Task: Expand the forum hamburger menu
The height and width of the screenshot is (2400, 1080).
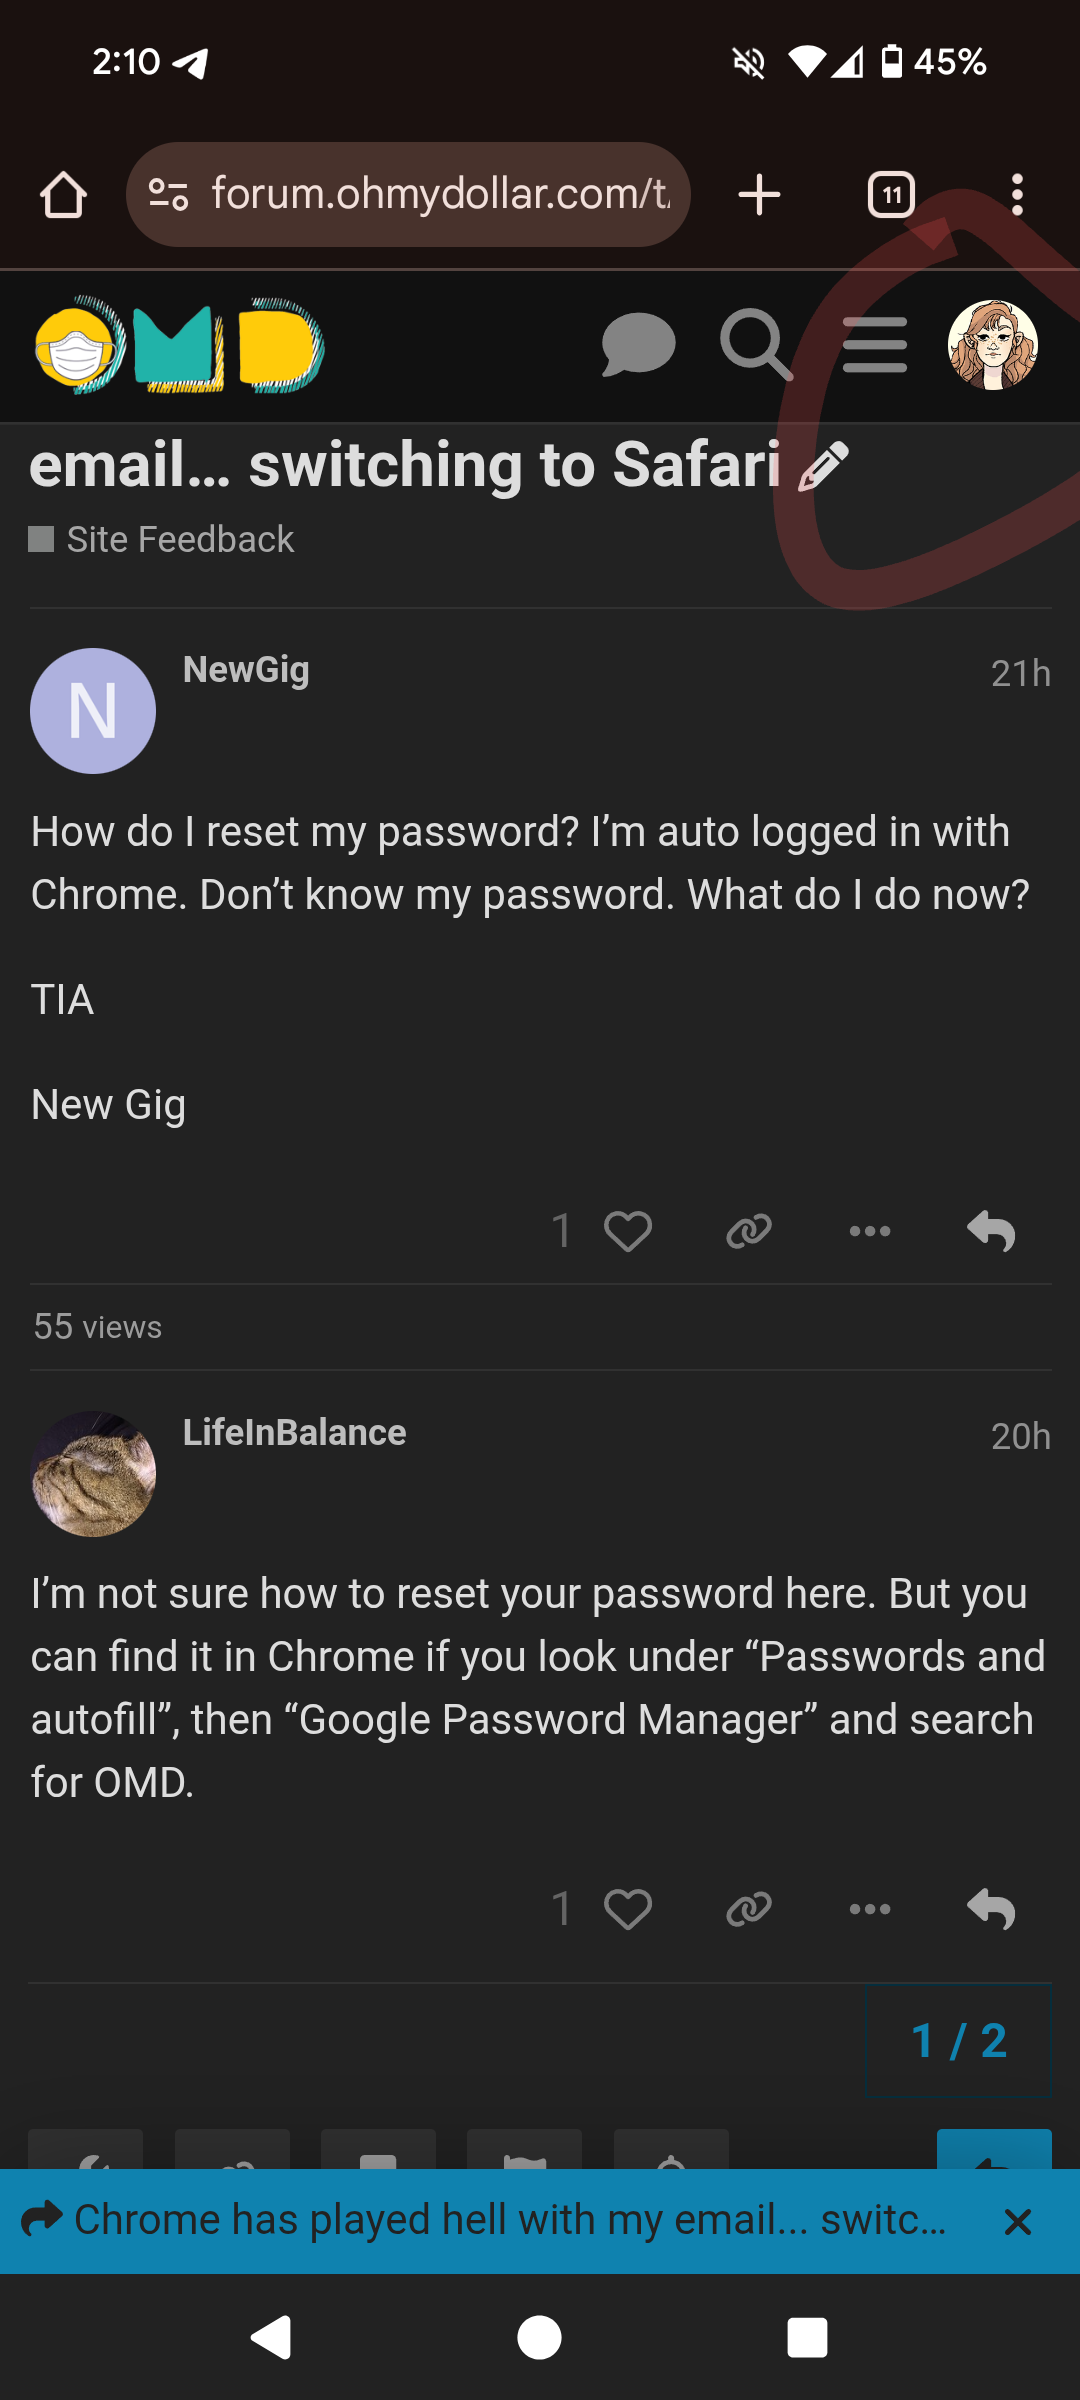Action: 874,346
